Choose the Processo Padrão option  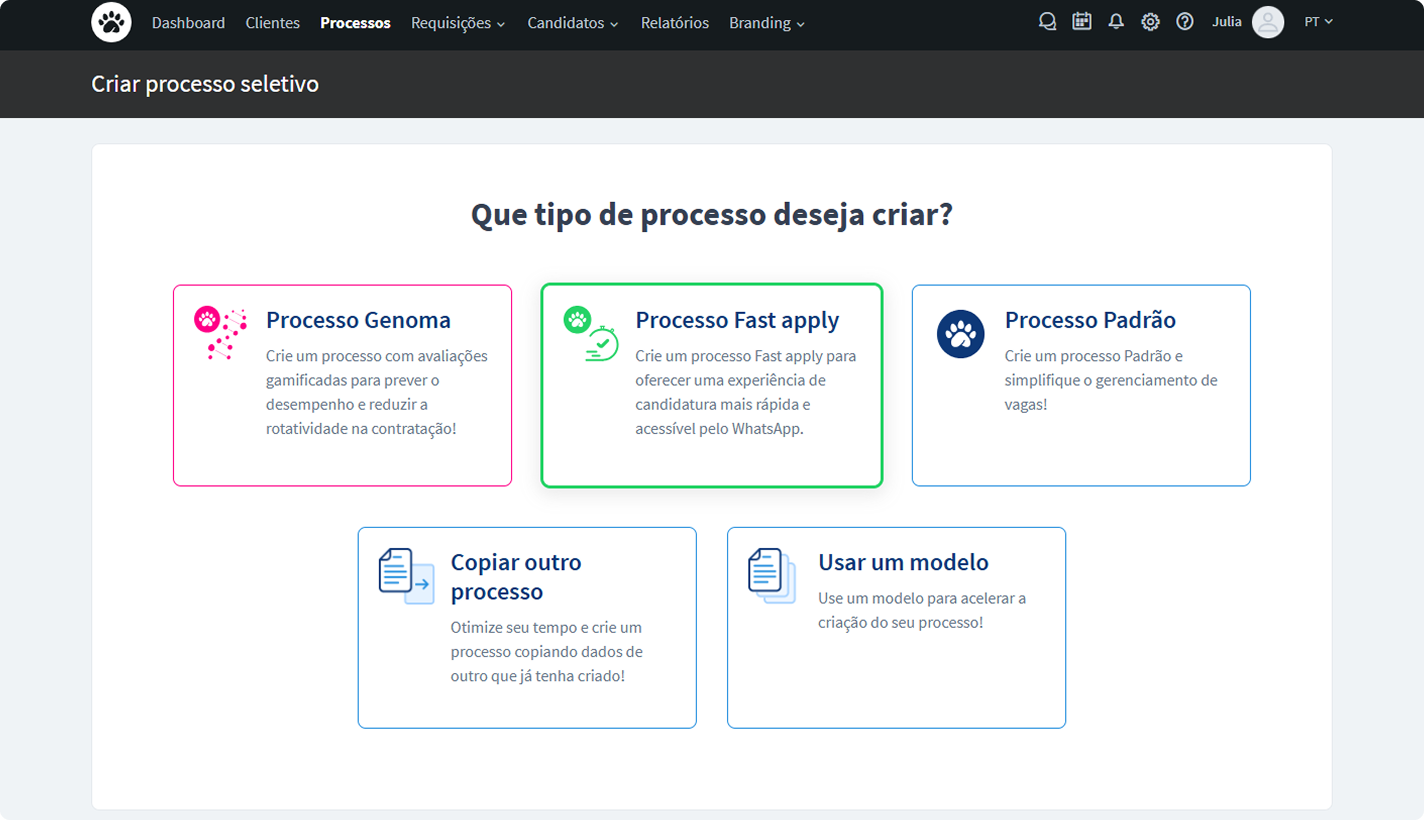(1080, 385)
